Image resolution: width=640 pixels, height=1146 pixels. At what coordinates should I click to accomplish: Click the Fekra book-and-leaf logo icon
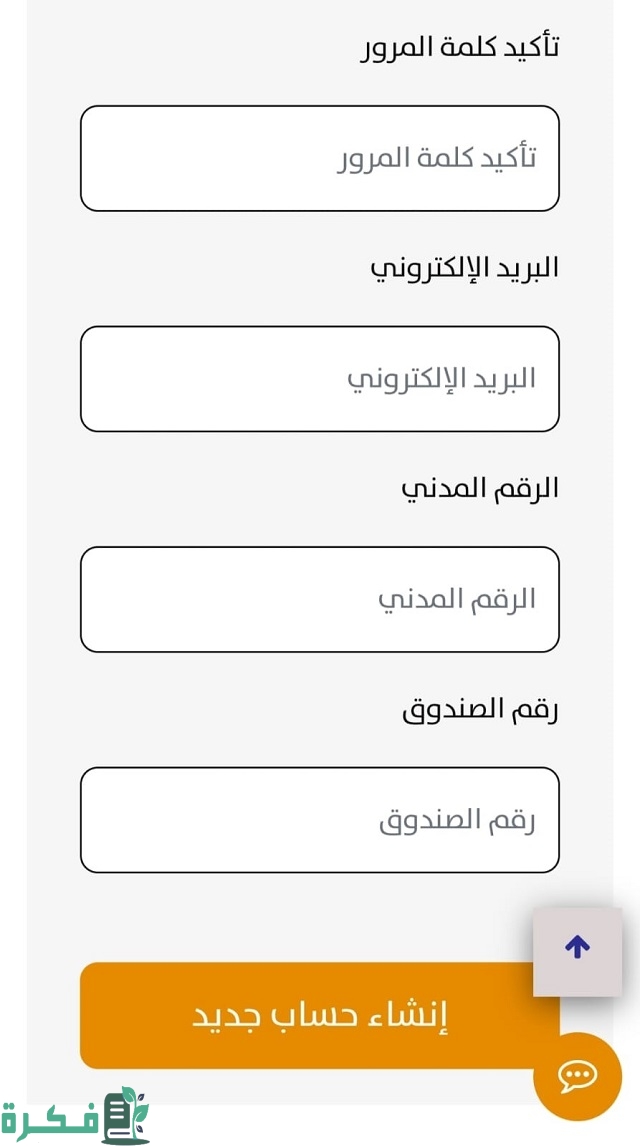(126, 1115)
